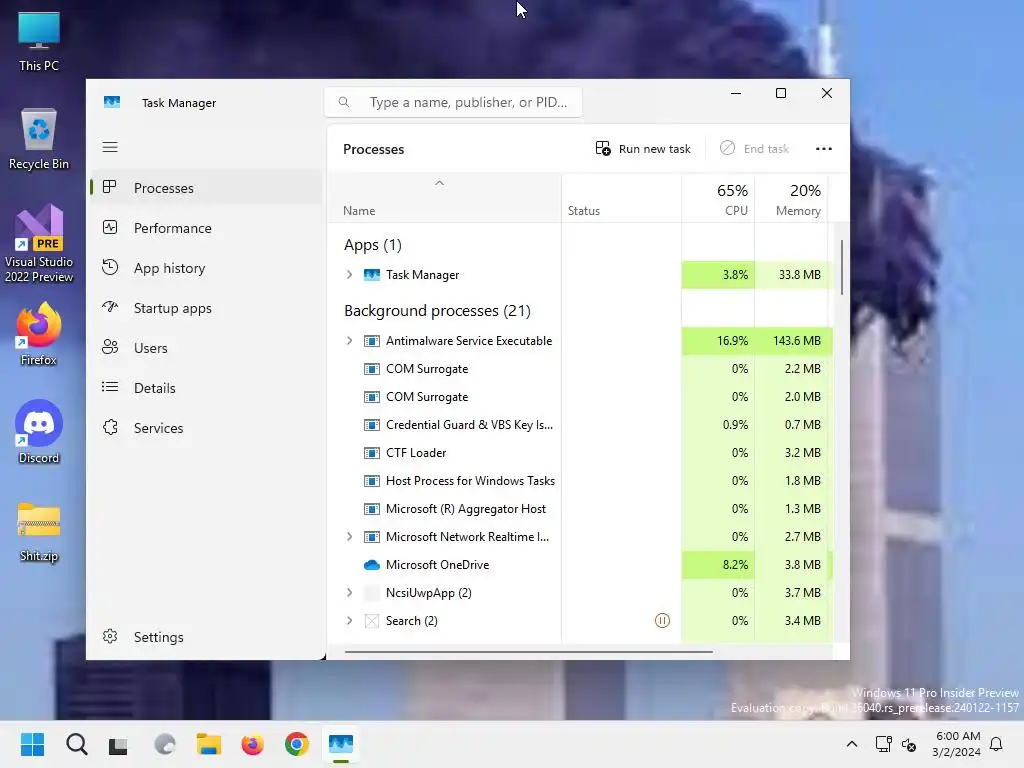Open Settings gear icon in Task Manager

[110, 636]
